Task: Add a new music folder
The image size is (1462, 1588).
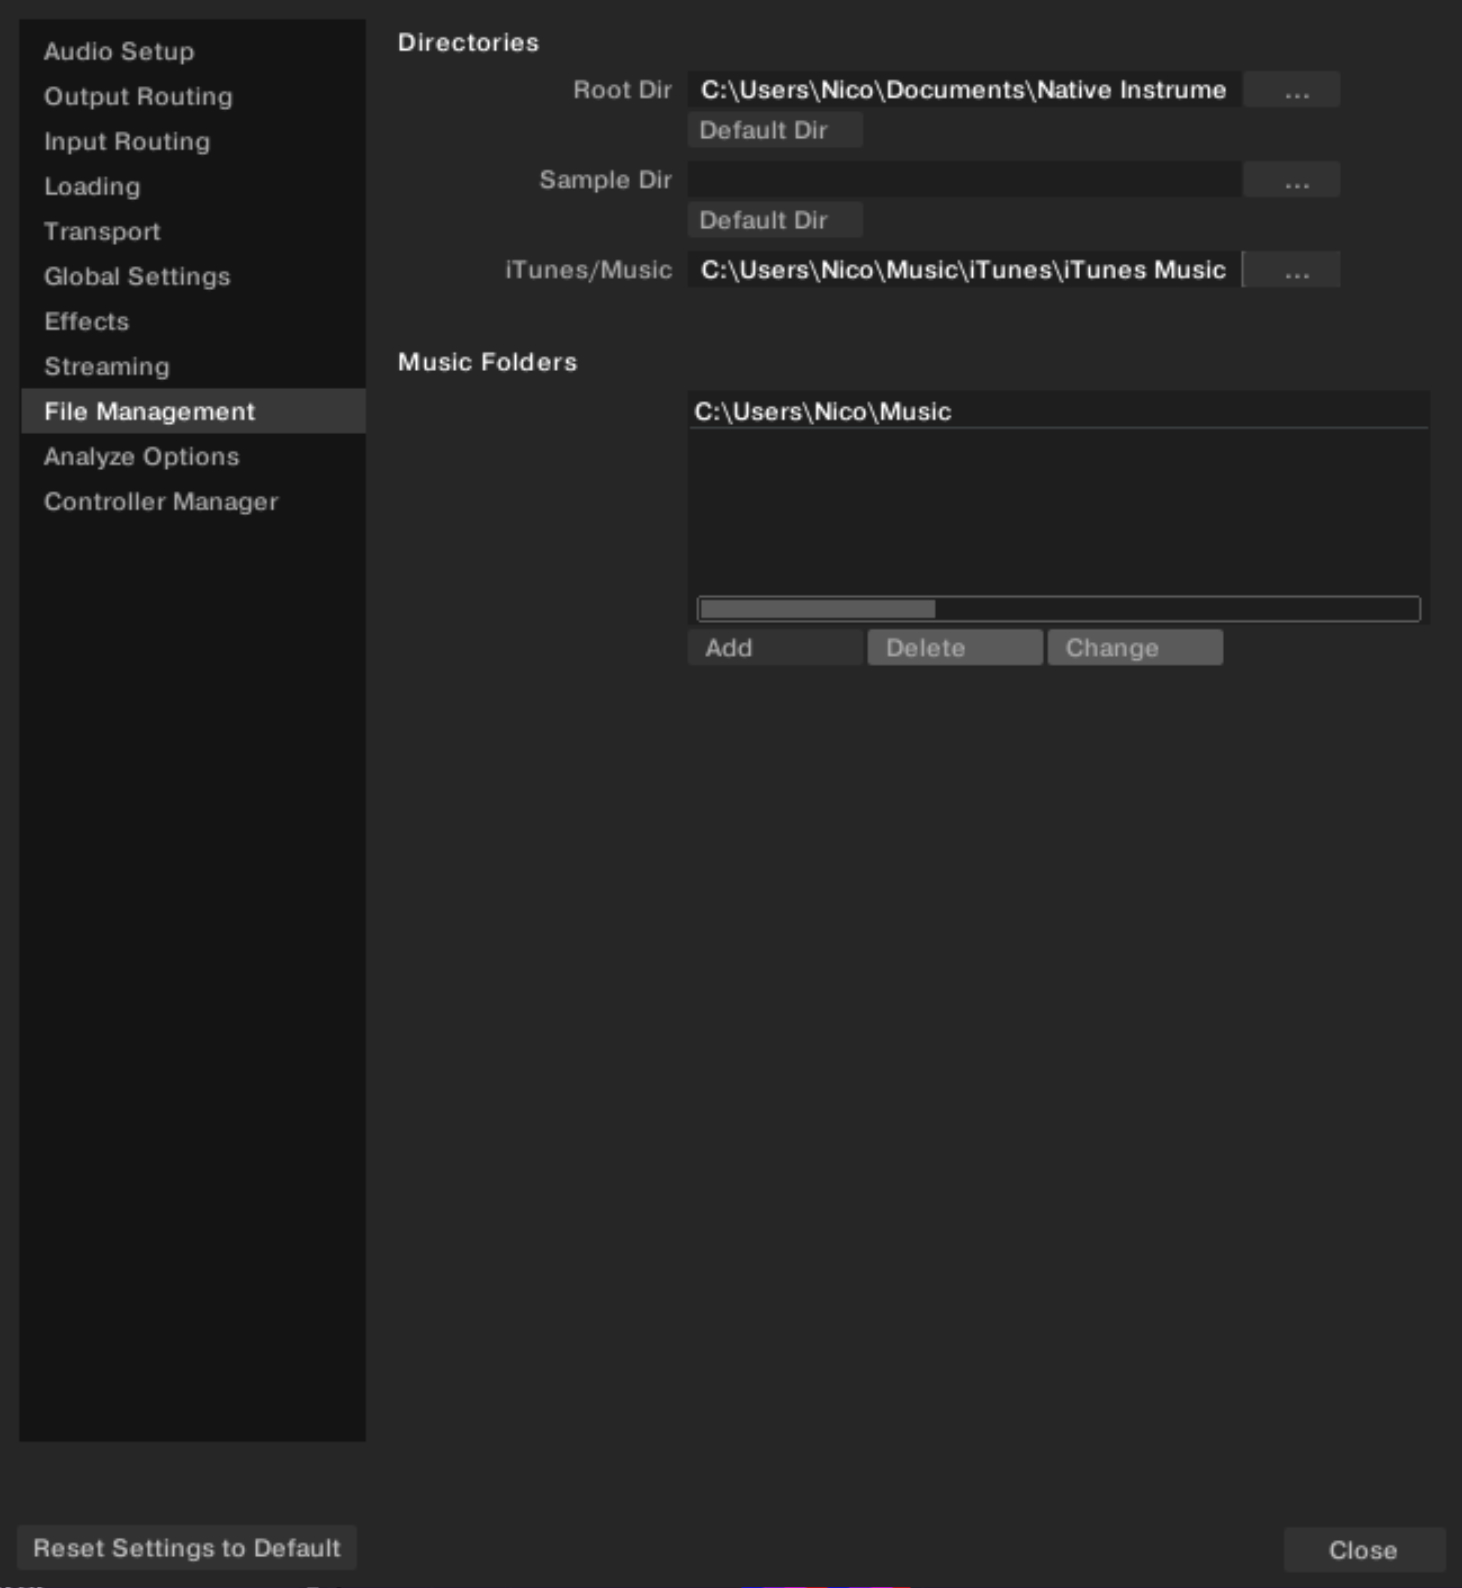Action: [x=775, y=647]
